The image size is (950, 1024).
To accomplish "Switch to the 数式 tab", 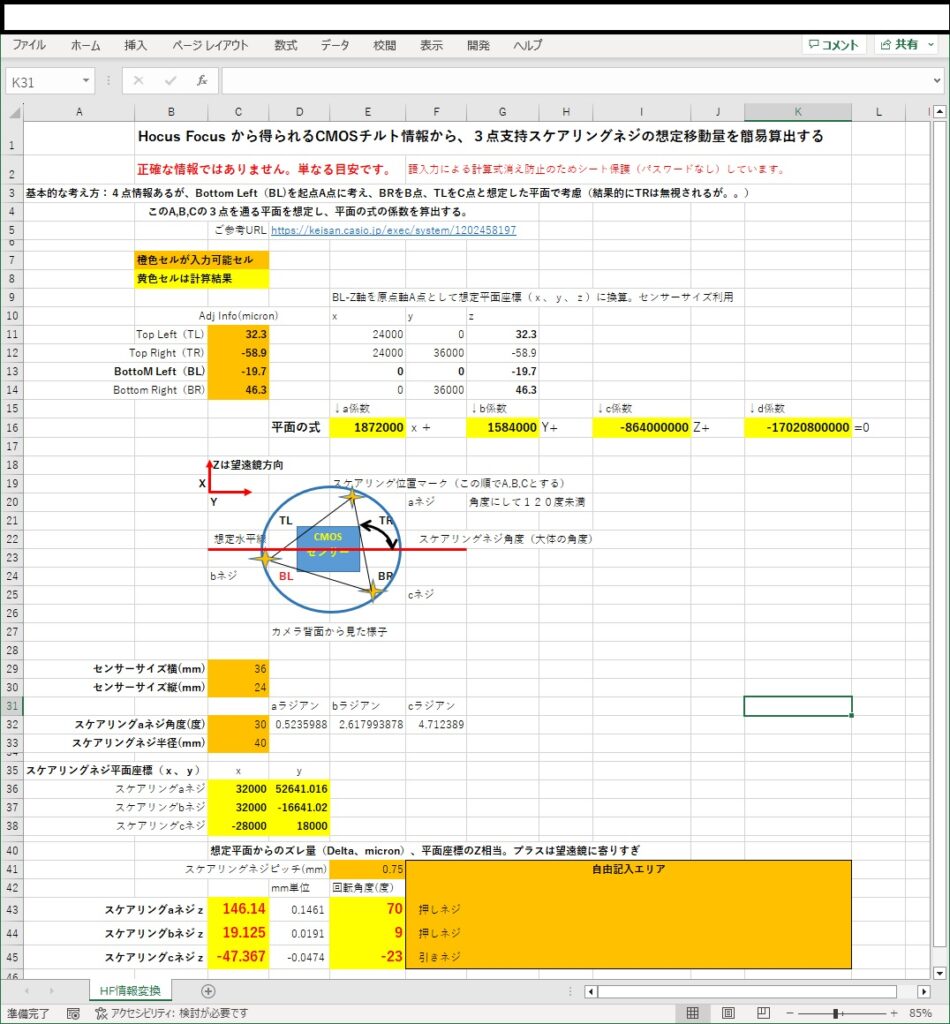I will pyautogui.click(x=286, y=45).
